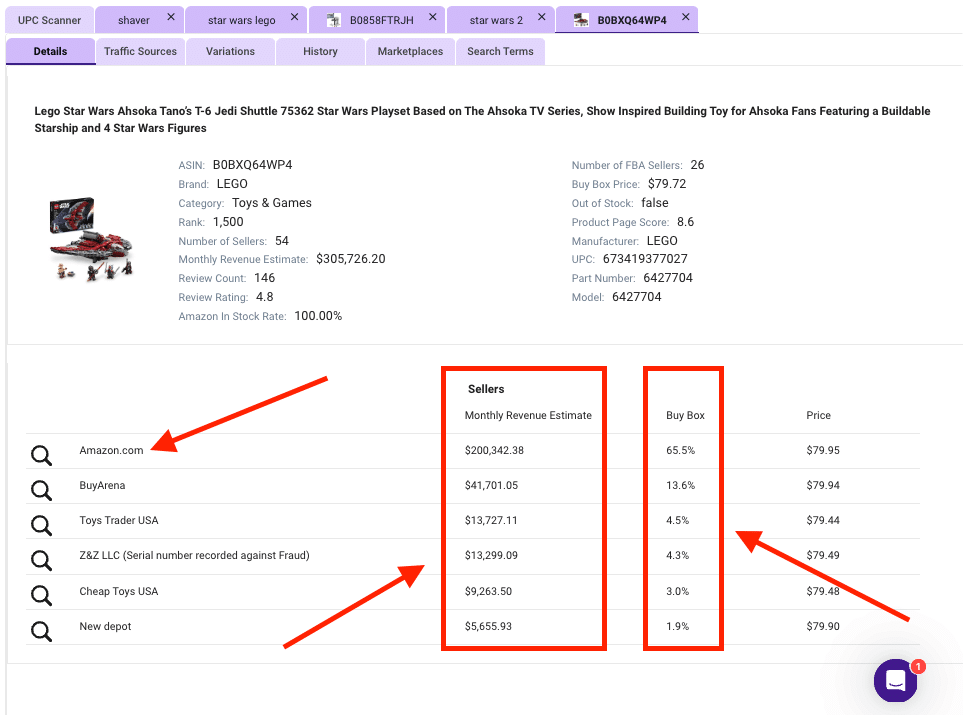The image size is (963, 715).
Task: Click the magnifier icon beside New depot
Action: pos(41,631)
